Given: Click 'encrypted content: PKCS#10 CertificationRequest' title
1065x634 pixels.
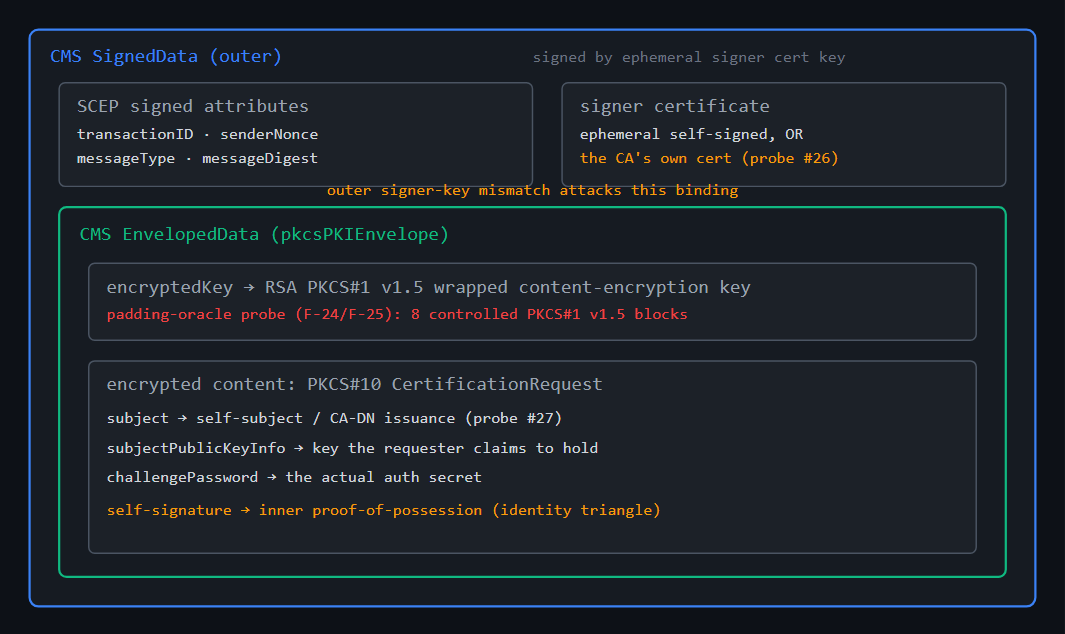Looking at the screenshot, I should (x=355, y=385).
